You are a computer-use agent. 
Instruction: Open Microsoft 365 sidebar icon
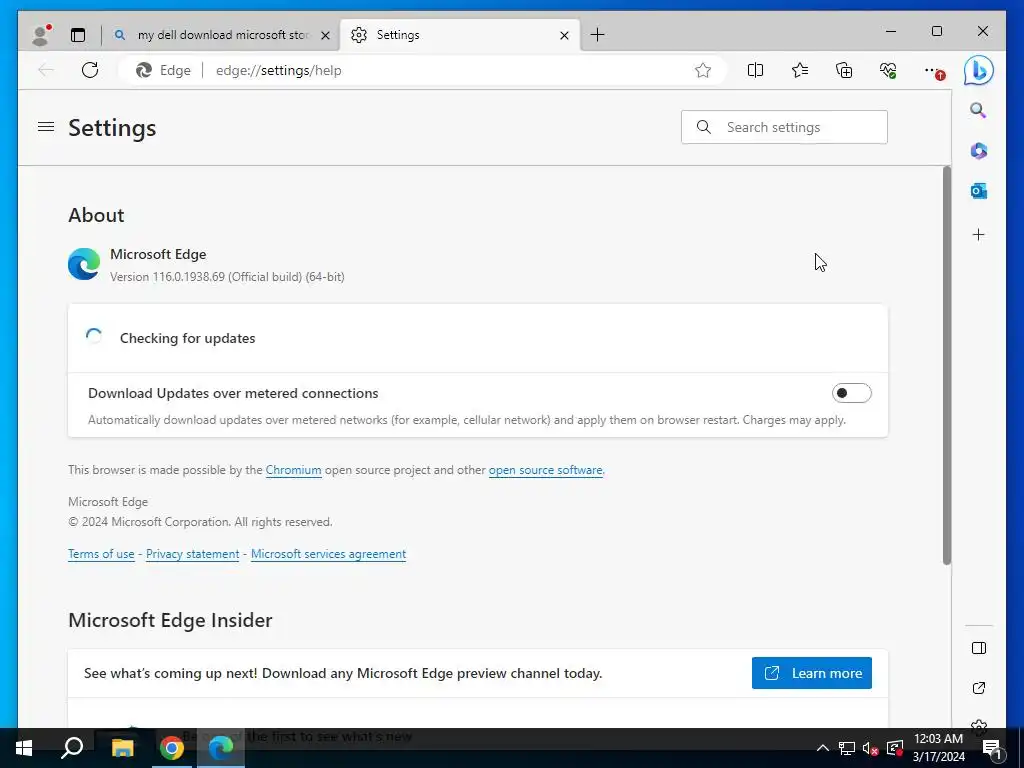[x=978, y=151]
